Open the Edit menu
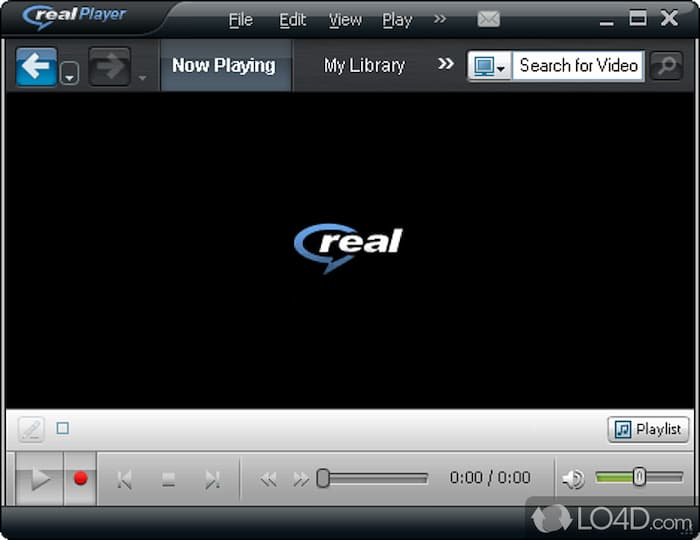This screenshot has height=540, width=700. point(292,20)
